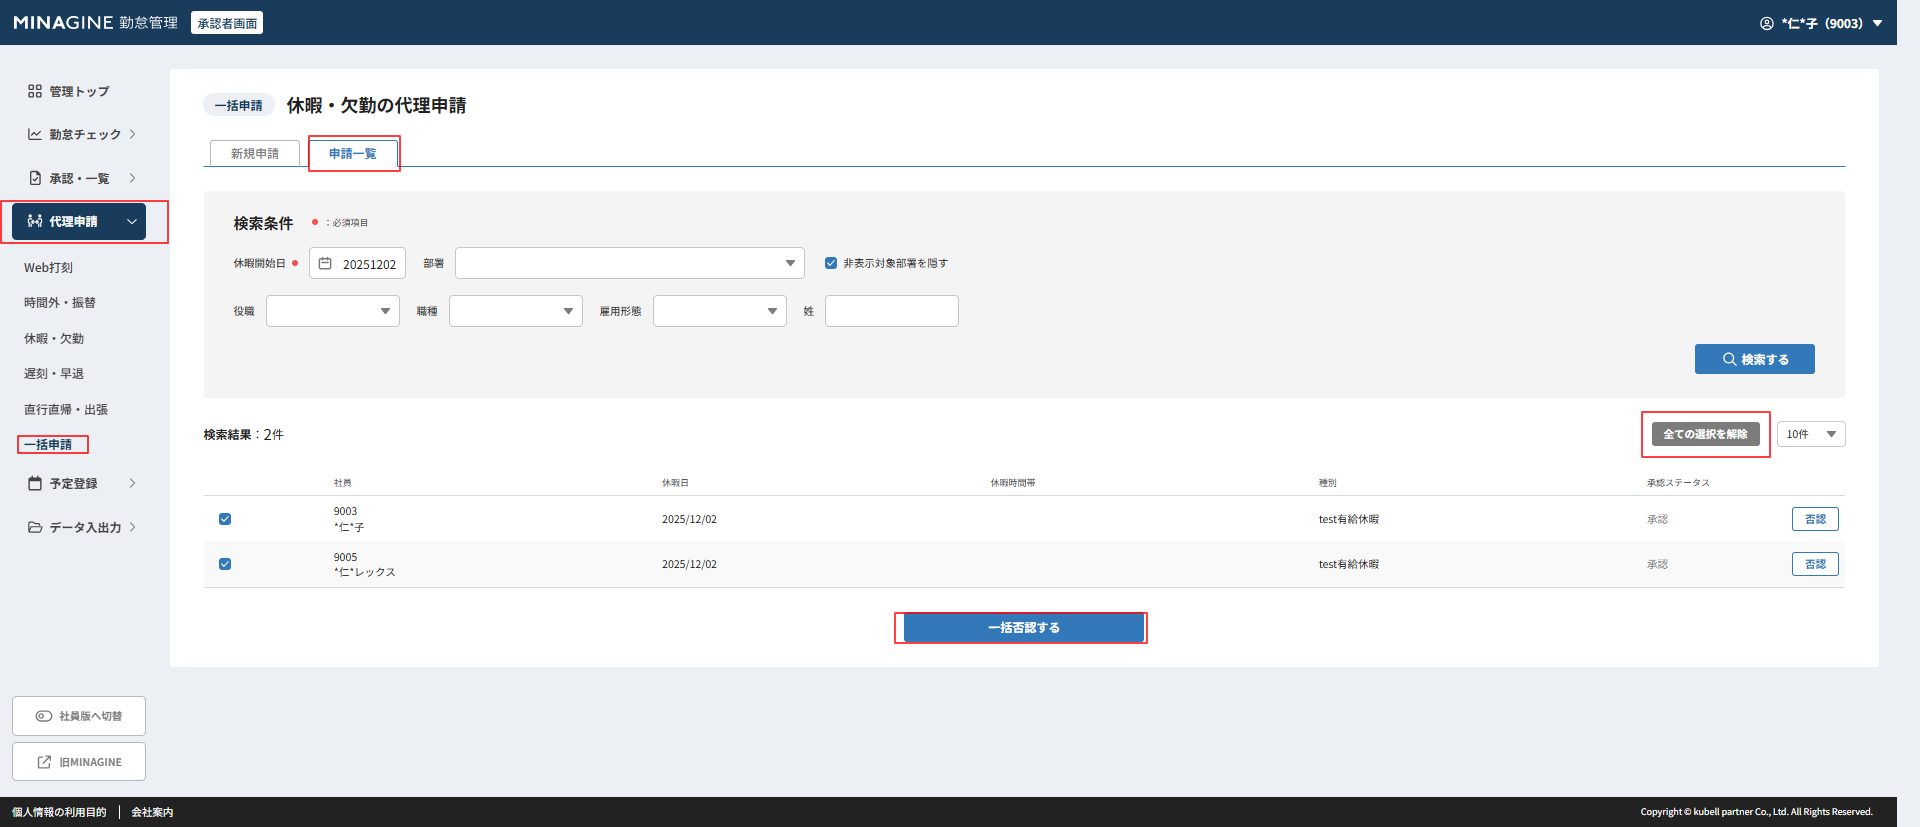The image size is (1920, 827).
Task: Open the 役職 dropdown
Action: tap(332, 311)
